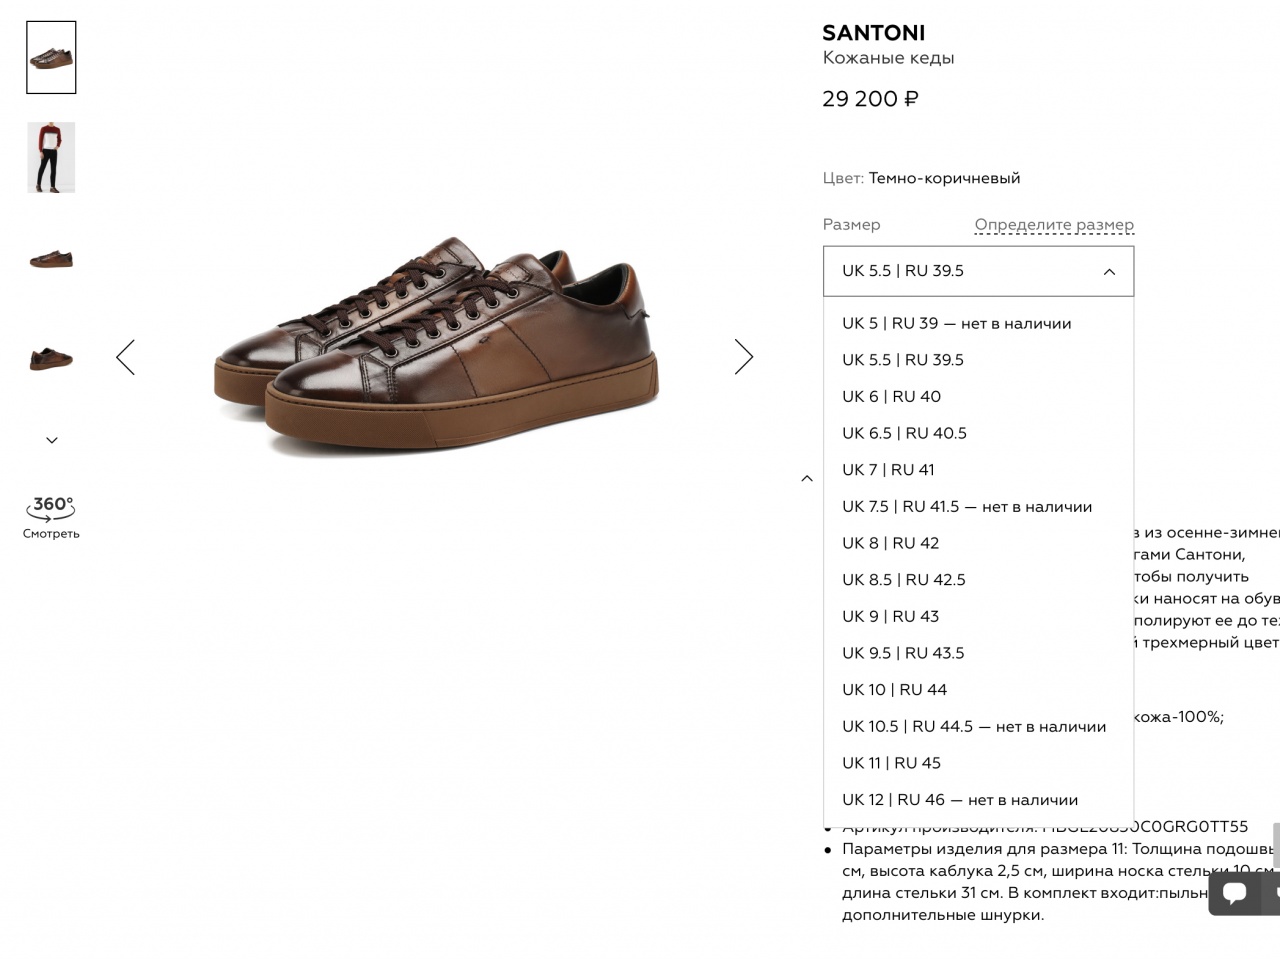Show next product image arrow
This screenshot has width=1280, height=959.
pos(743,357)
